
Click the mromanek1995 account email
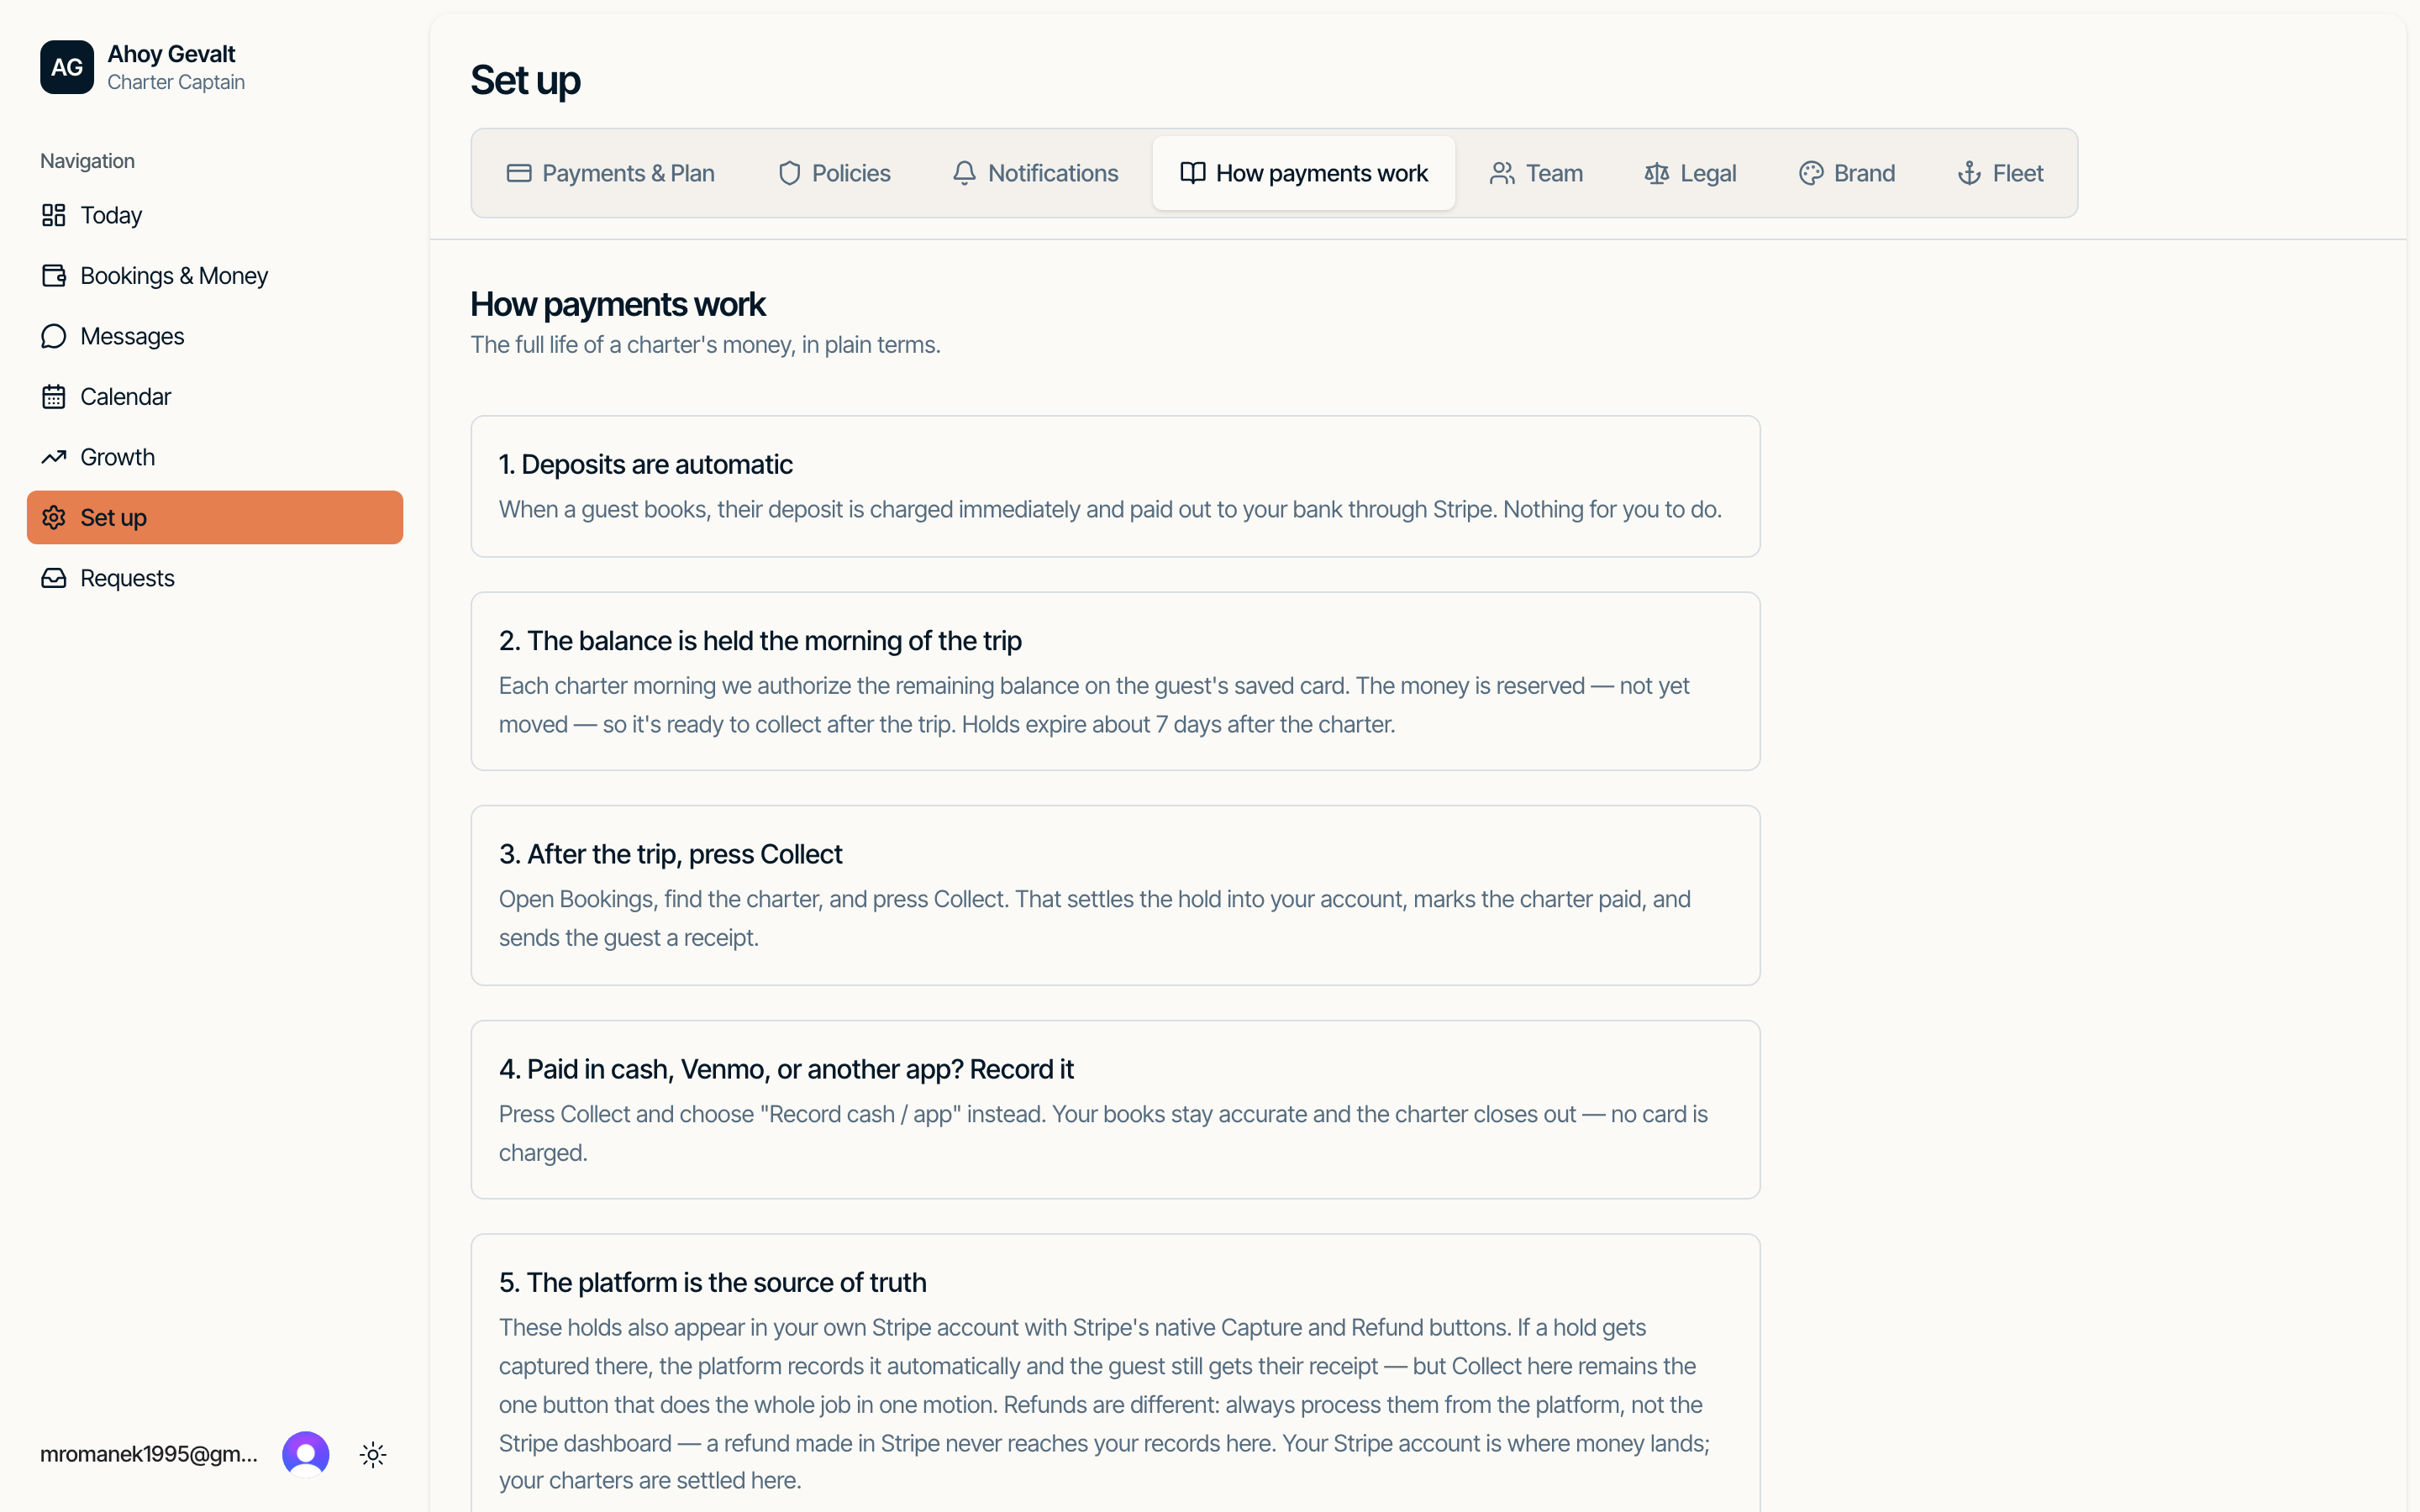[x=149, y=1454]
